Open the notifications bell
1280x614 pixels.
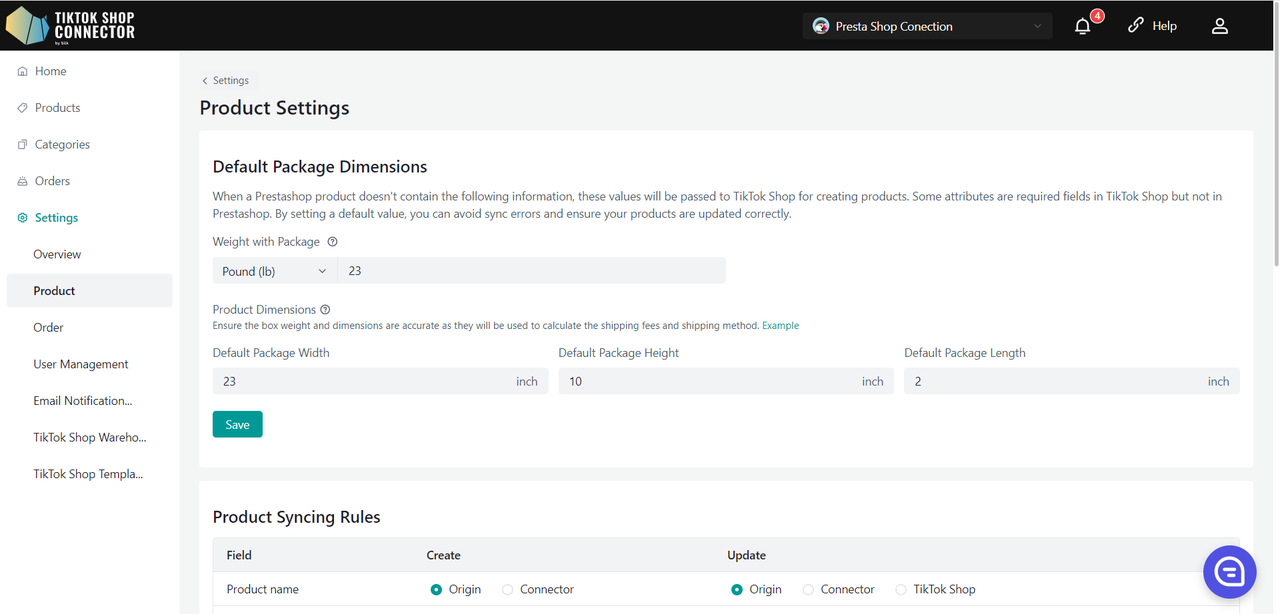[x=1082, y=26]
